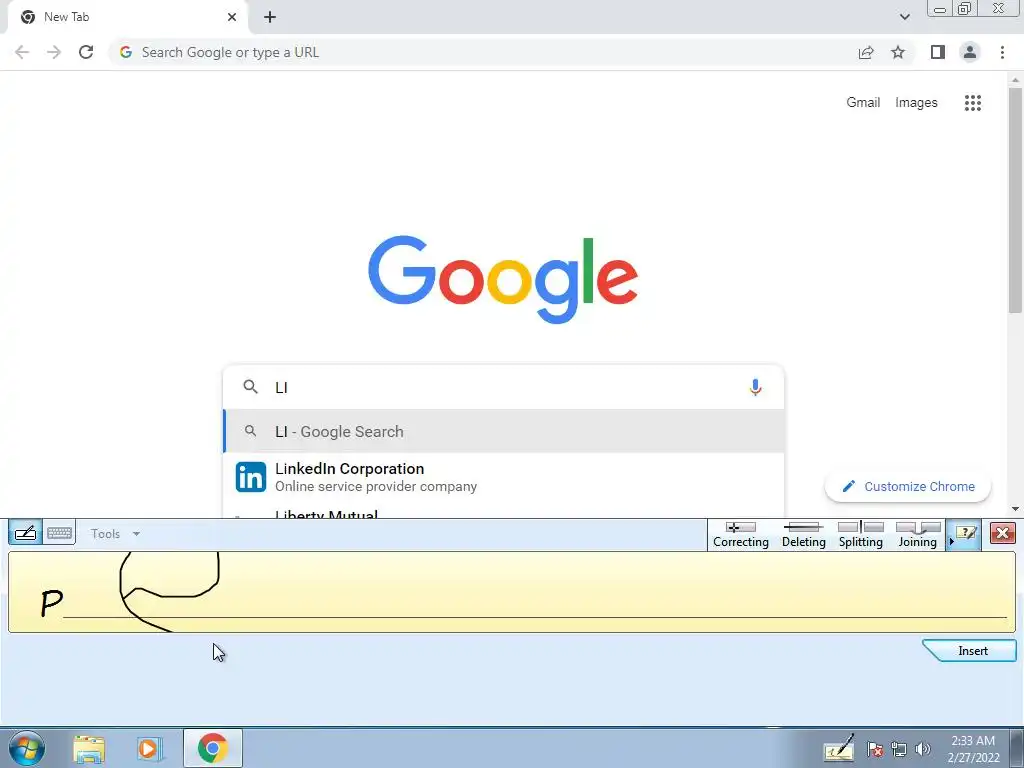This screenshot has width=1024, height=768.
Task: Open the Chrome profile avatar
Action: tap(970, 52)
